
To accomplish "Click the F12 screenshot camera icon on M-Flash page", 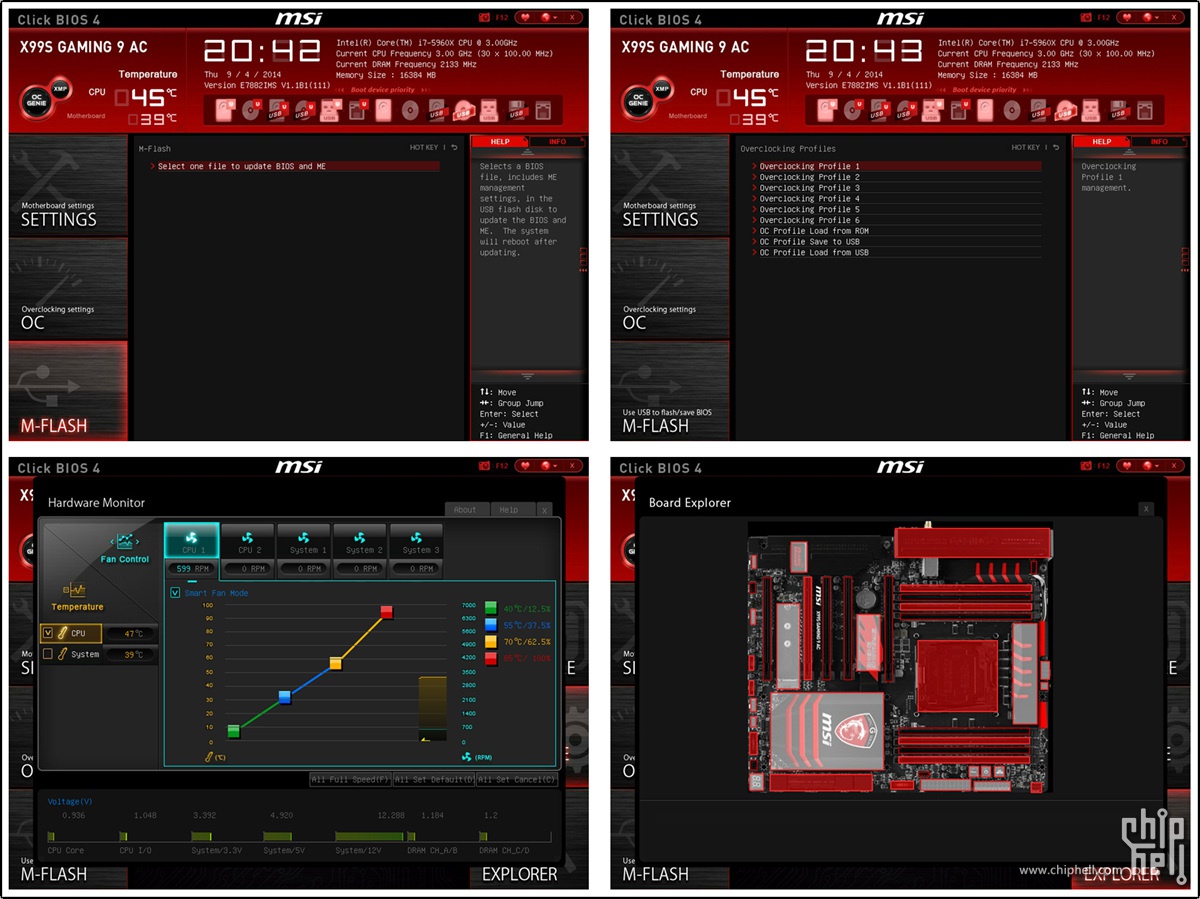I will click(x=485, y=17).
